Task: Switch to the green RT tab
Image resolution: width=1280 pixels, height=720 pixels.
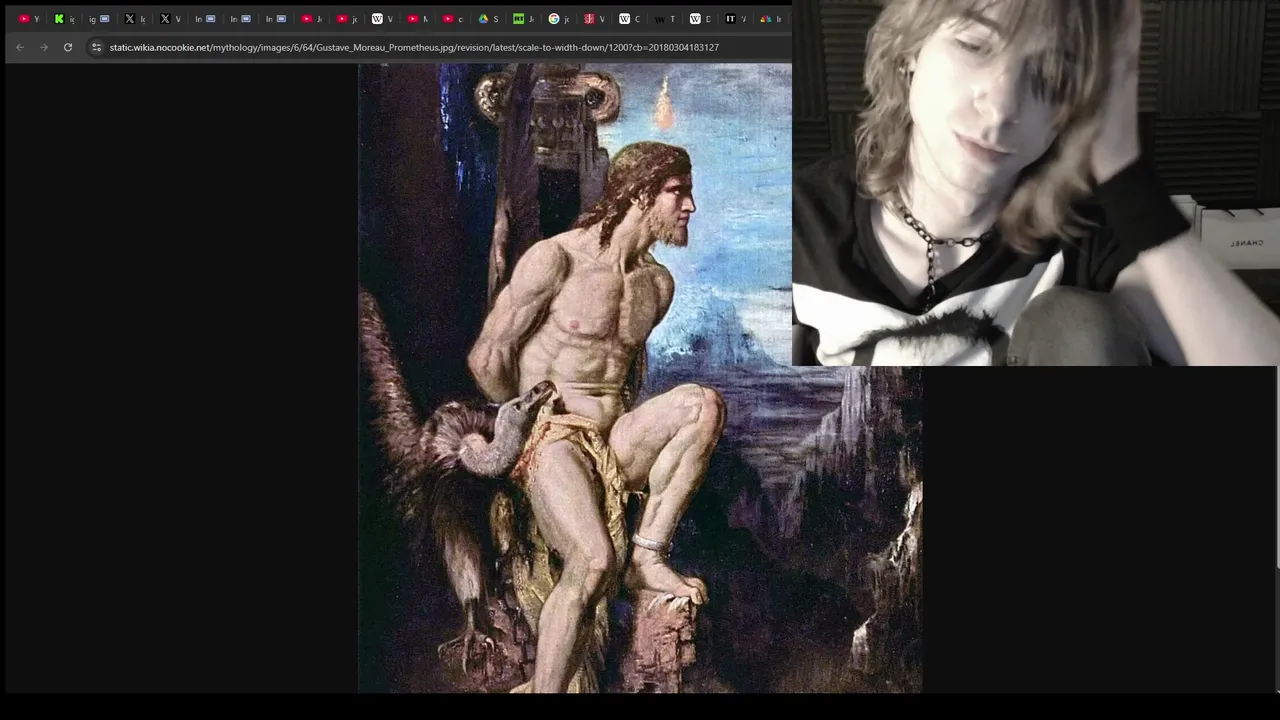Action: pos(523,19)
